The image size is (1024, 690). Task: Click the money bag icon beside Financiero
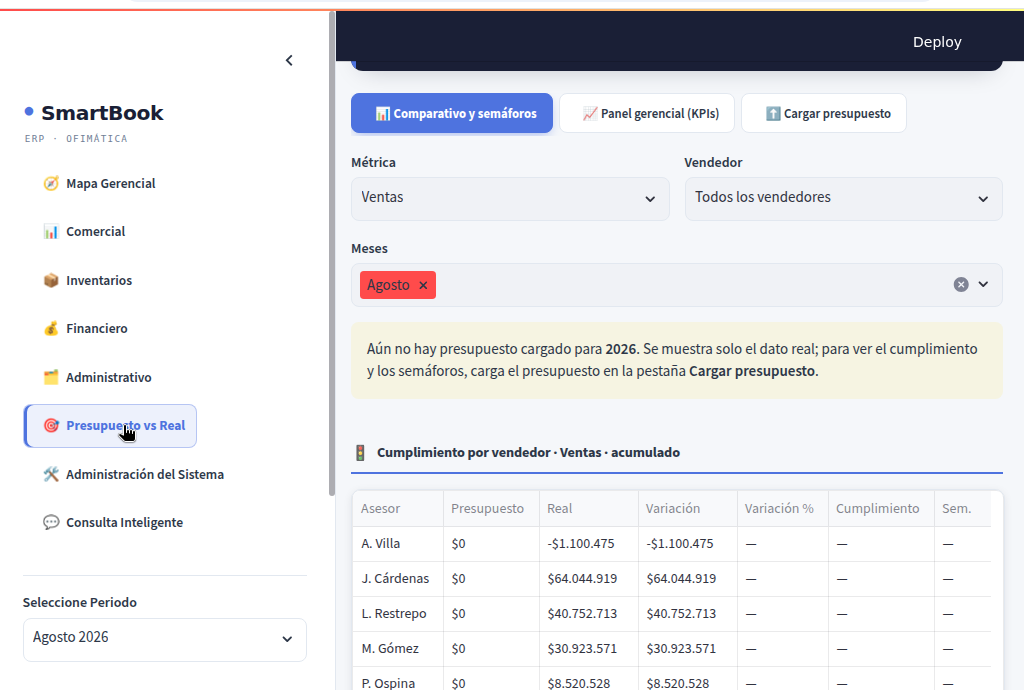[51, 328]
